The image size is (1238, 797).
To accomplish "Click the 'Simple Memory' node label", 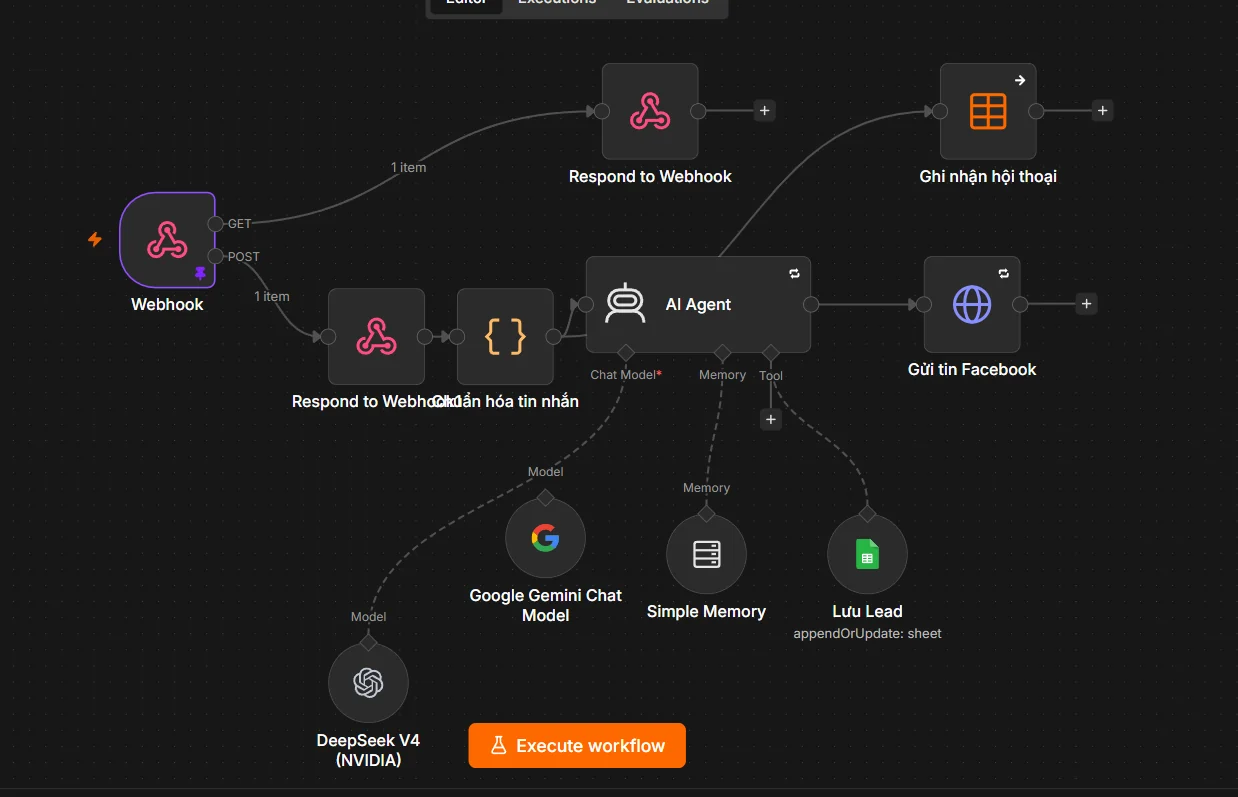I will coord(706,611).
